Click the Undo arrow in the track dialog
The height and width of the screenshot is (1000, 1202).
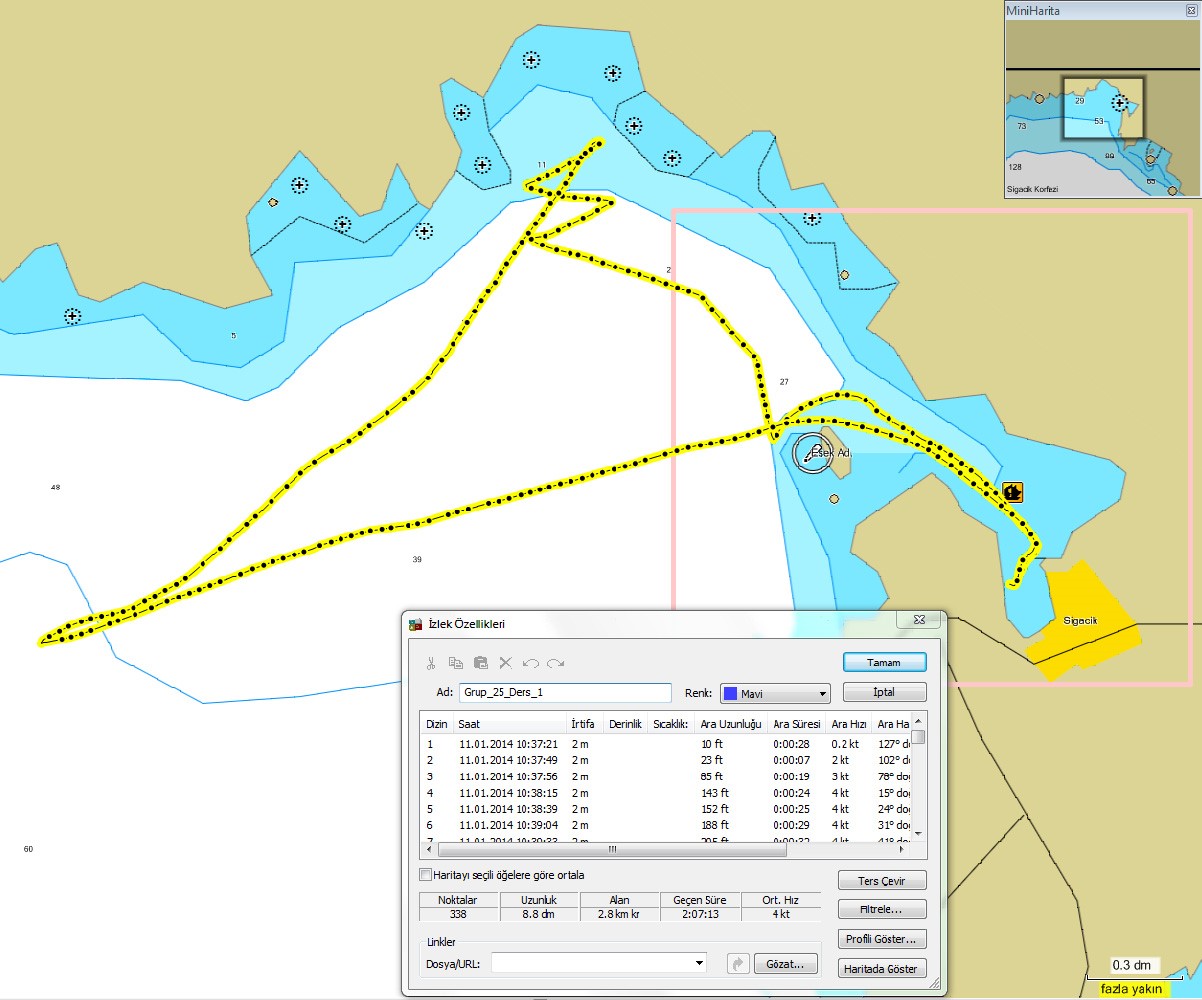click(531, 662)
